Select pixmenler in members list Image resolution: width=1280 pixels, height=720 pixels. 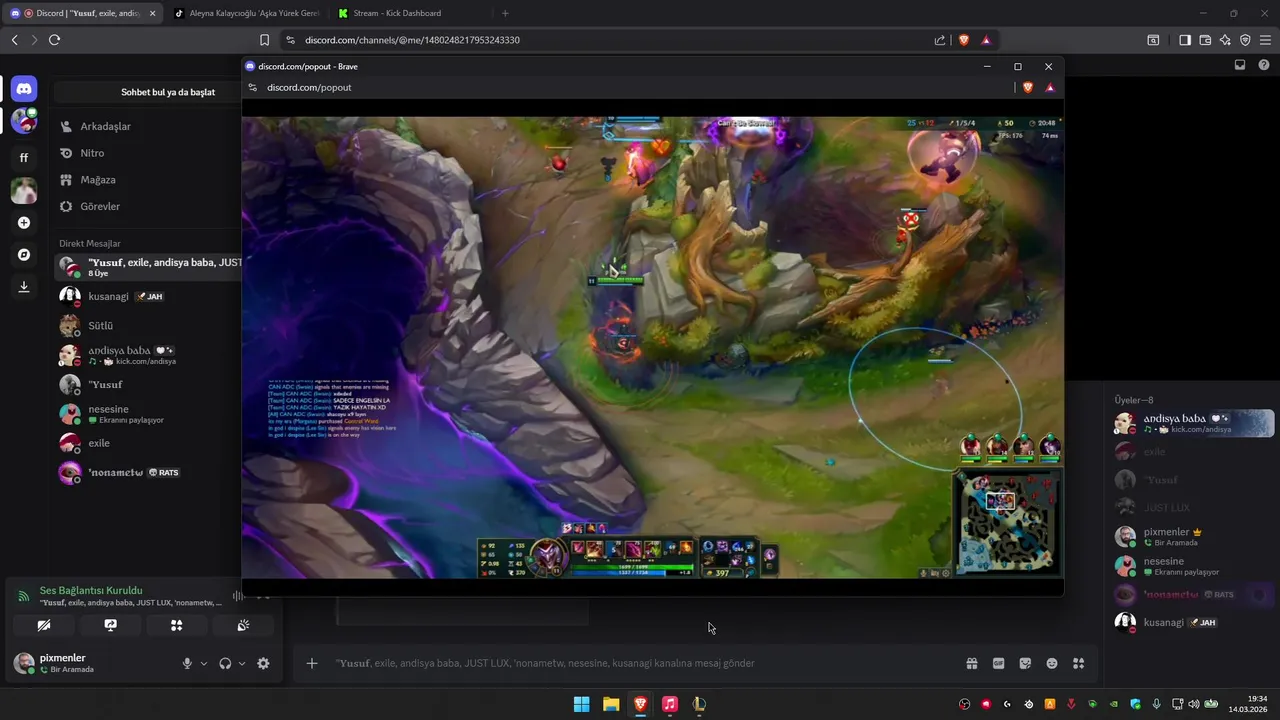(x=1193, y=537)
